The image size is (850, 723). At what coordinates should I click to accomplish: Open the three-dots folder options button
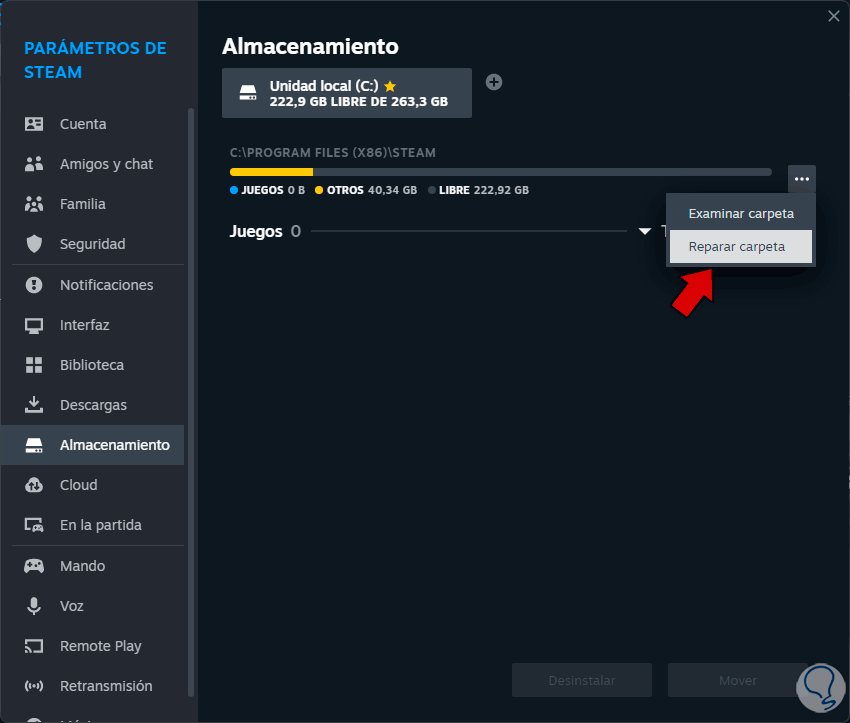[802, 179]
